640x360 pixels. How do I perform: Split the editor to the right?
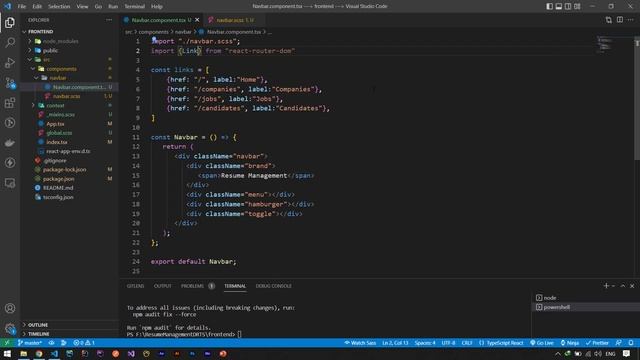(x=620, y=20)
